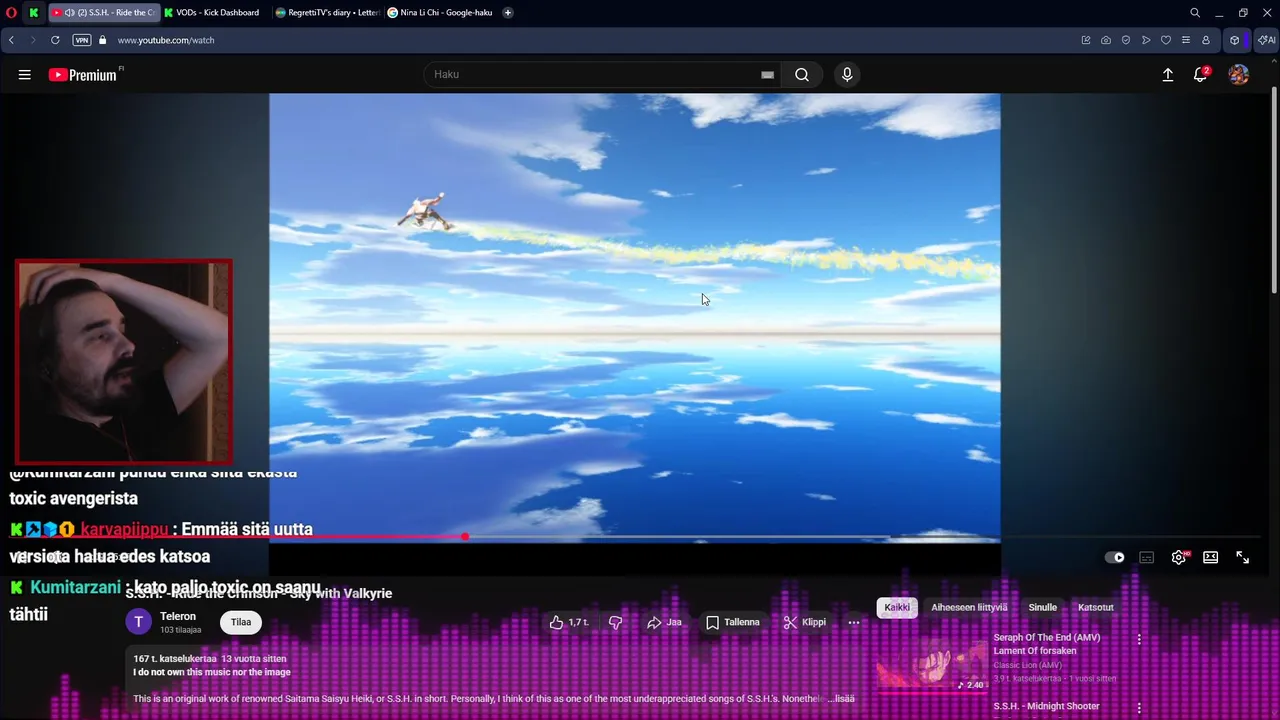The width and height of the screenshot is (1280, 720).
Task: Switch to RegrettiTV's diary Letterboxd tab
Action: pyautogui.click(x=327, y=13)
